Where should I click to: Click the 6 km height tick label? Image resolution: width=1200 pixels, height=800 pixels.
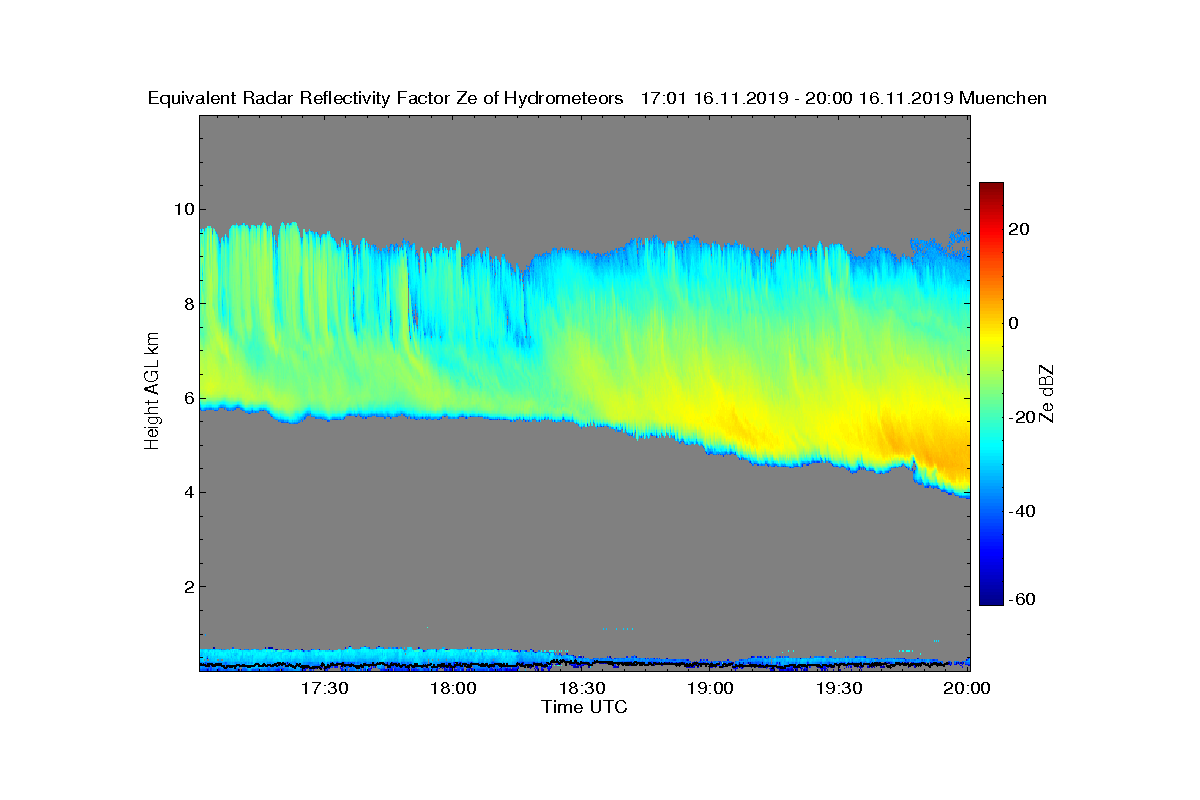[188, 398]
